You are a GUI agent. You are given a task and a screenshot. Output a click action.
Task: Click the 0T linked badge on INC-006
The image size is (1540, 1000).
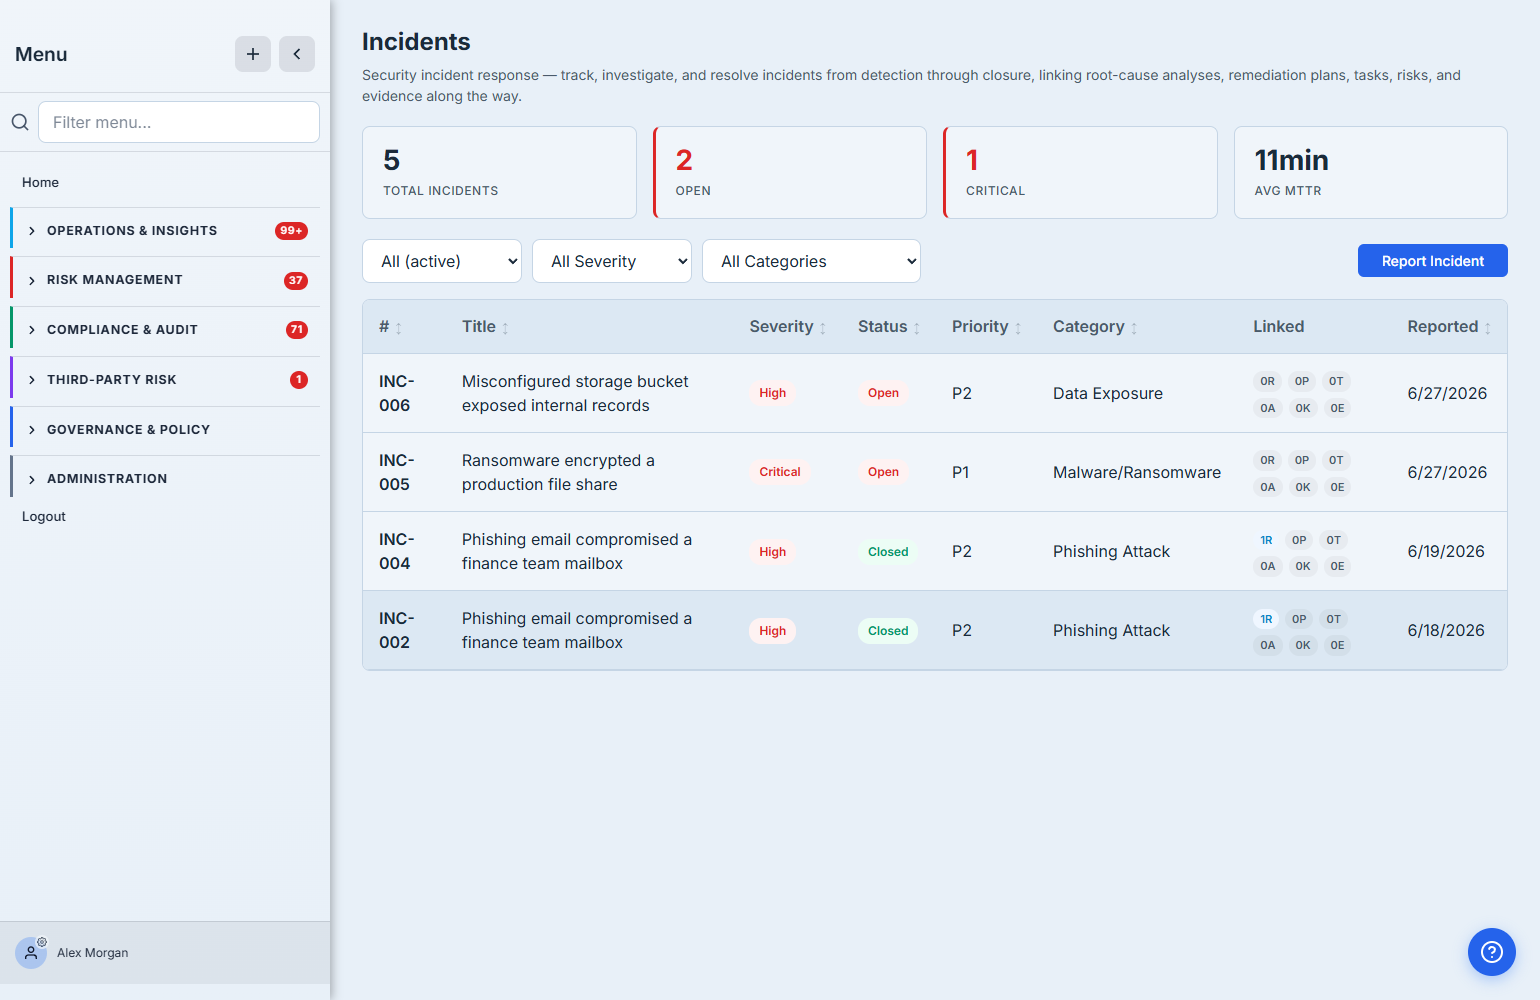point(1336,381)
